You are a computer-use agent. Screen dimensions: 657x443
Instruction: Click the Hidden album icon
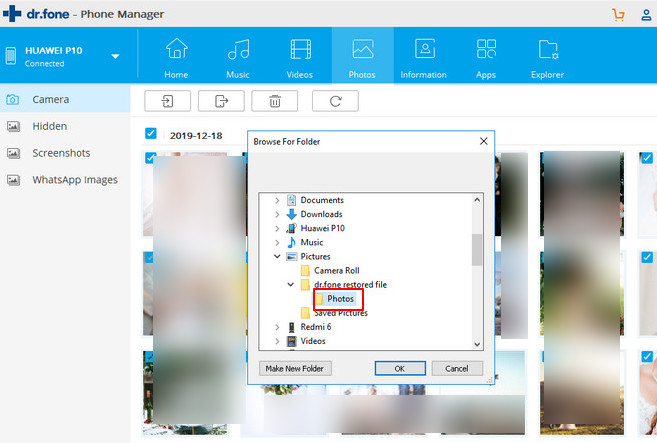click(13, 126)
